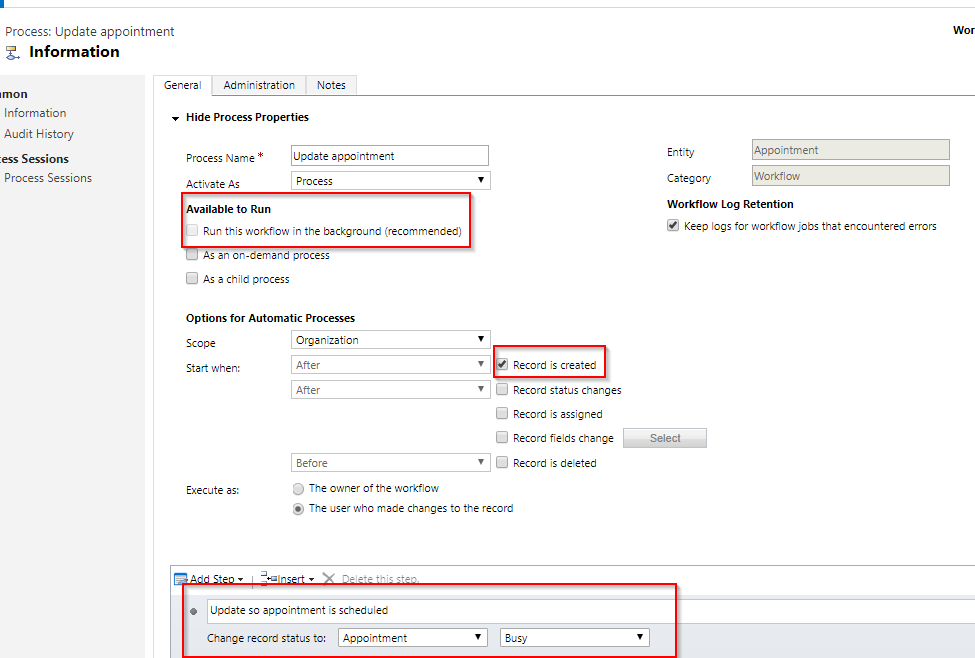
Task: Click the Information process icon in header
Action: 13,53
